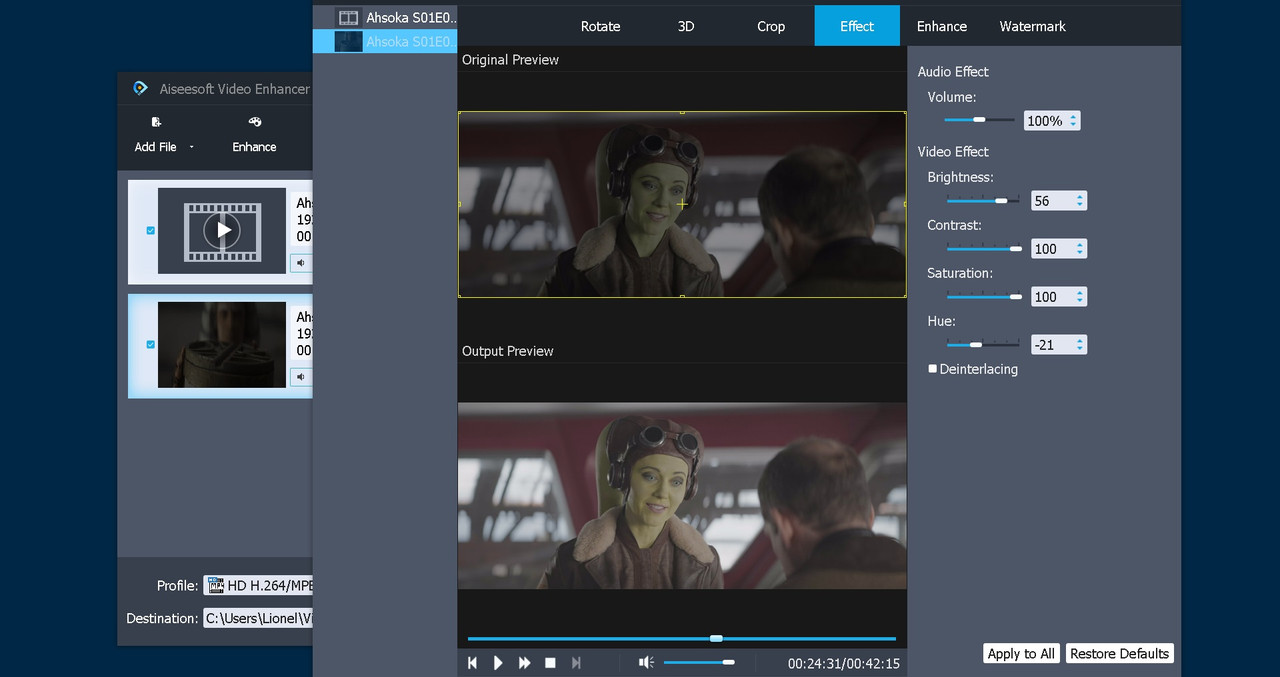Click audio icon of first file

[300, 263]
